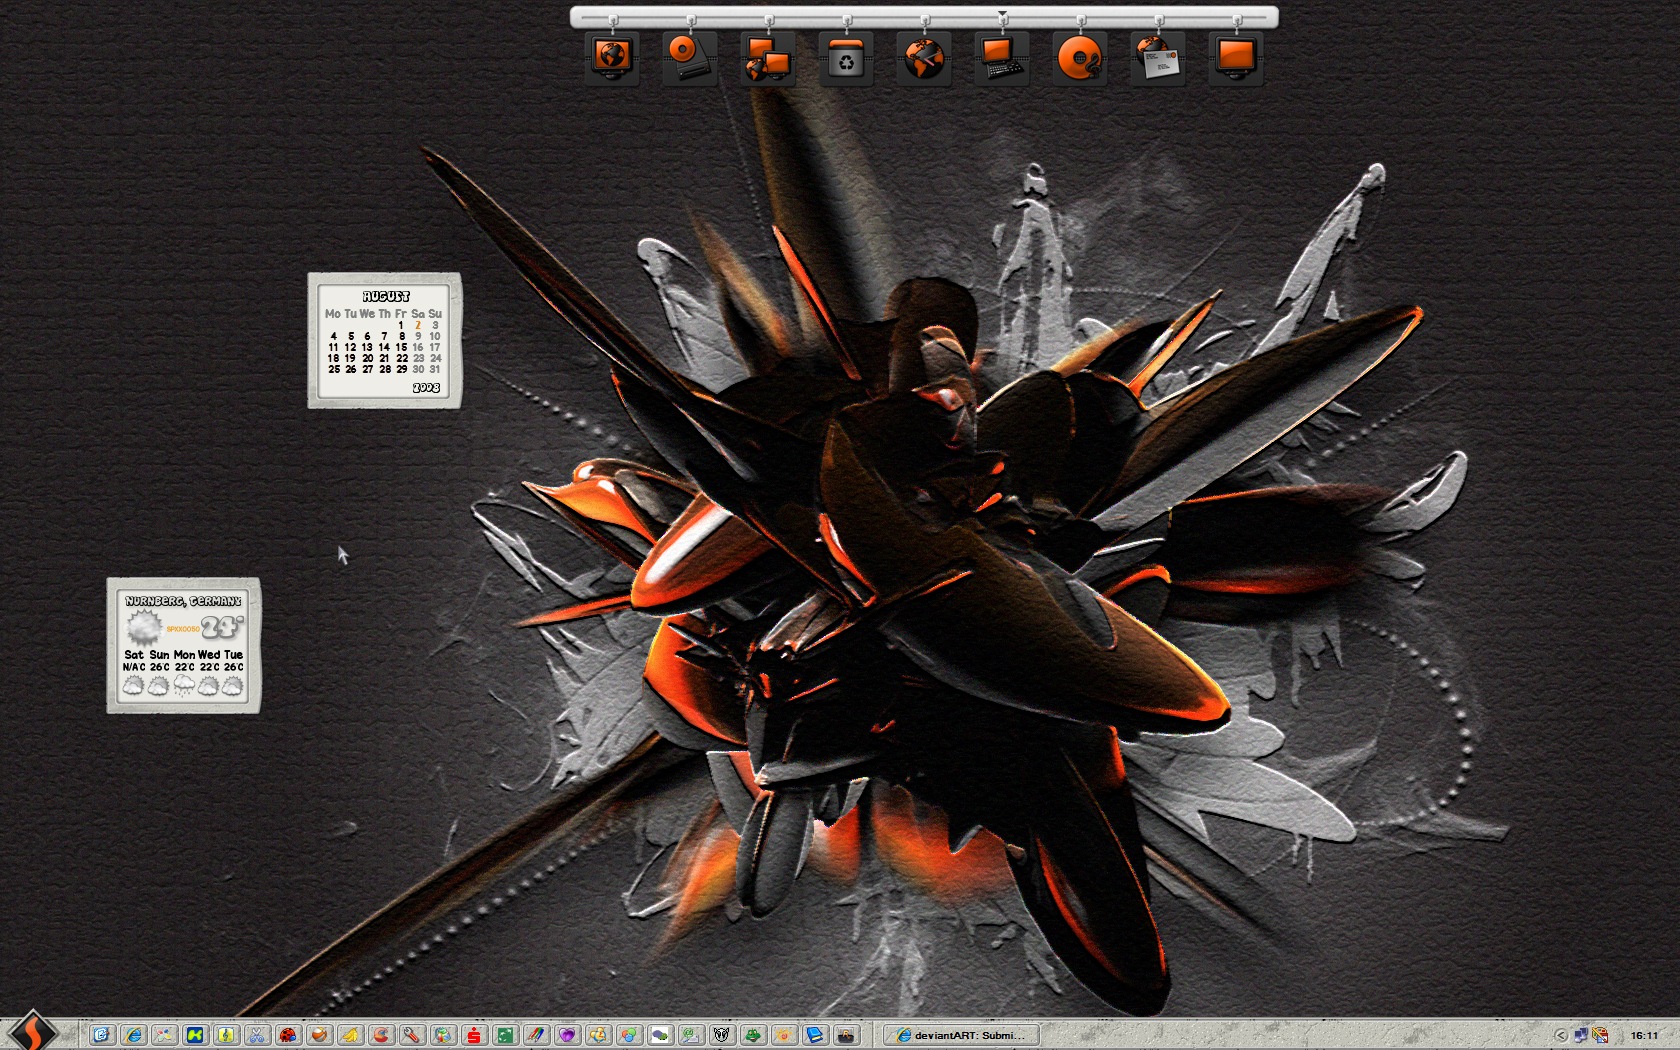
Task: Open the red wrench tool quick launch icon
Action: click(411, 1035)
